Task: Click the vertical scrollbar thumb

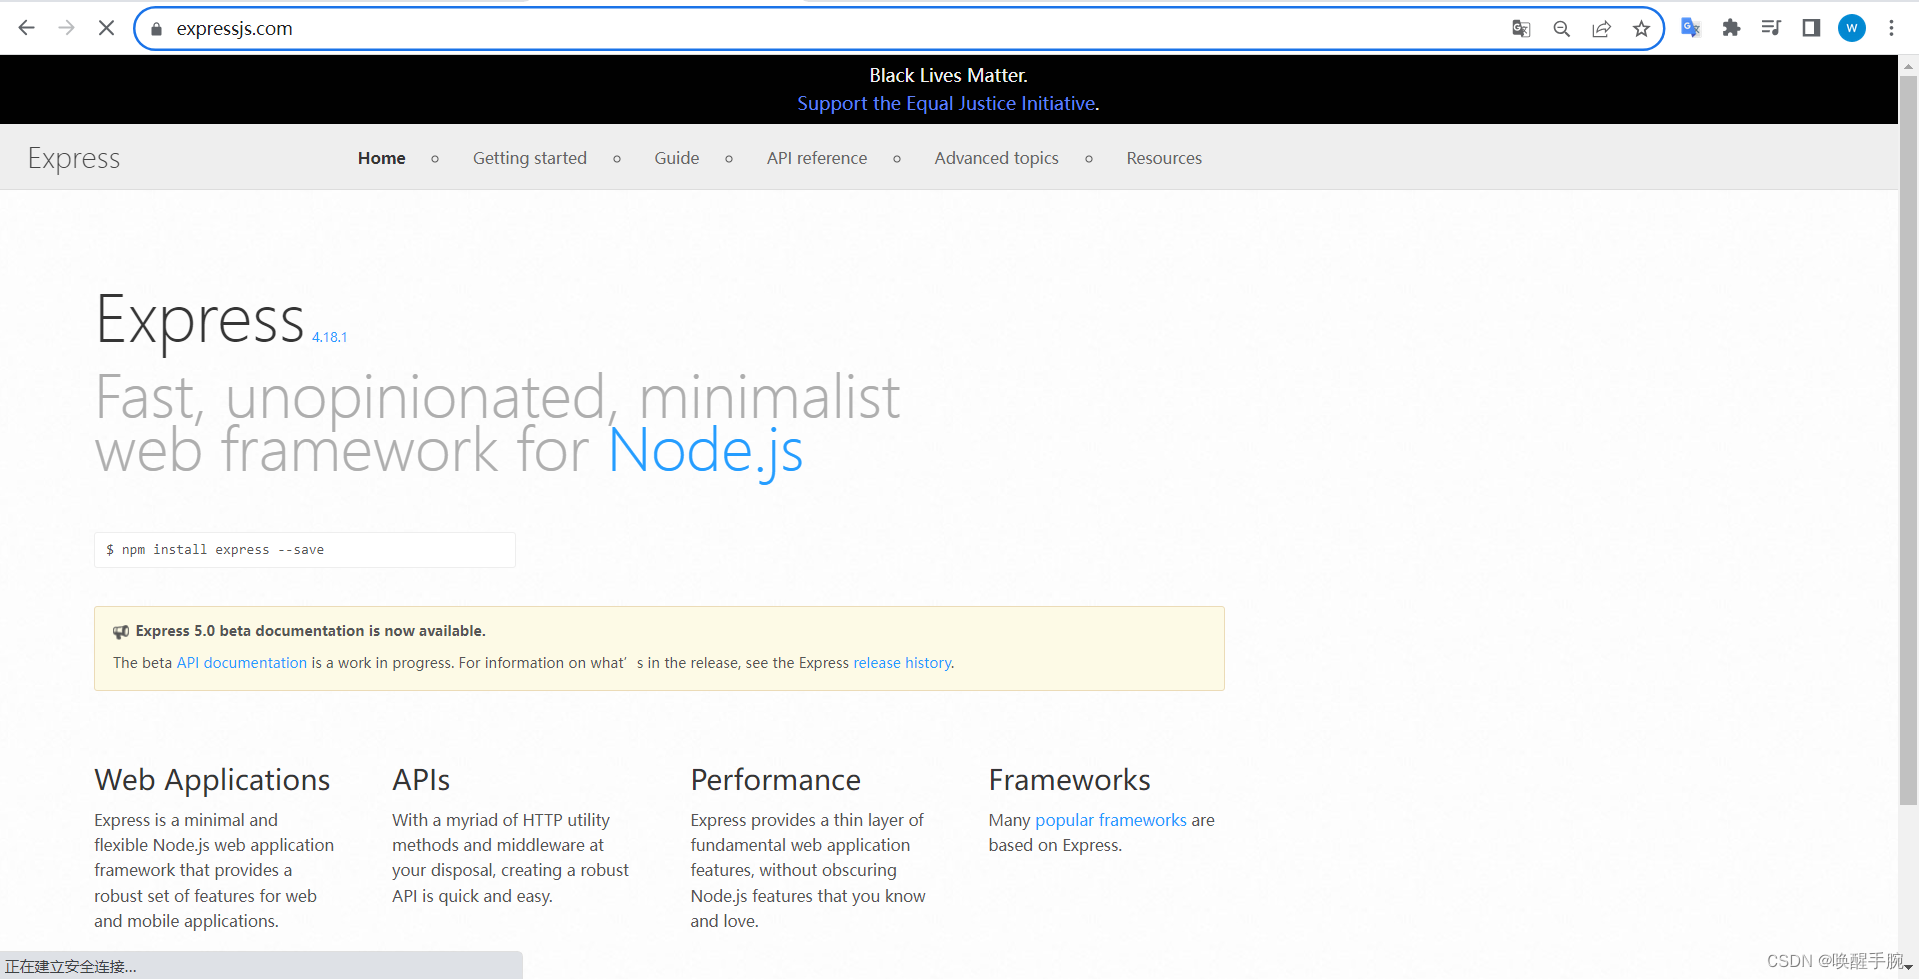Action: pos(1908,440)
